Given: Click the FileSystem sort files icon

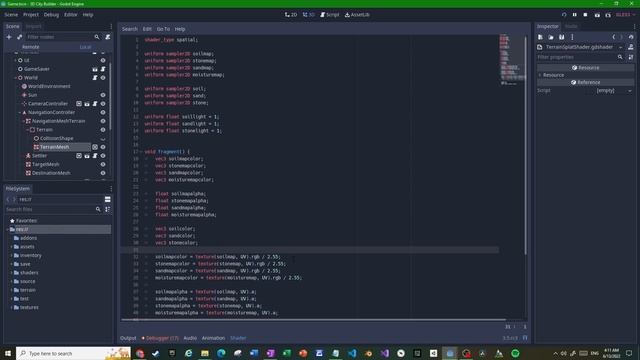Looking at the screenshot, I should click(108, 209).
